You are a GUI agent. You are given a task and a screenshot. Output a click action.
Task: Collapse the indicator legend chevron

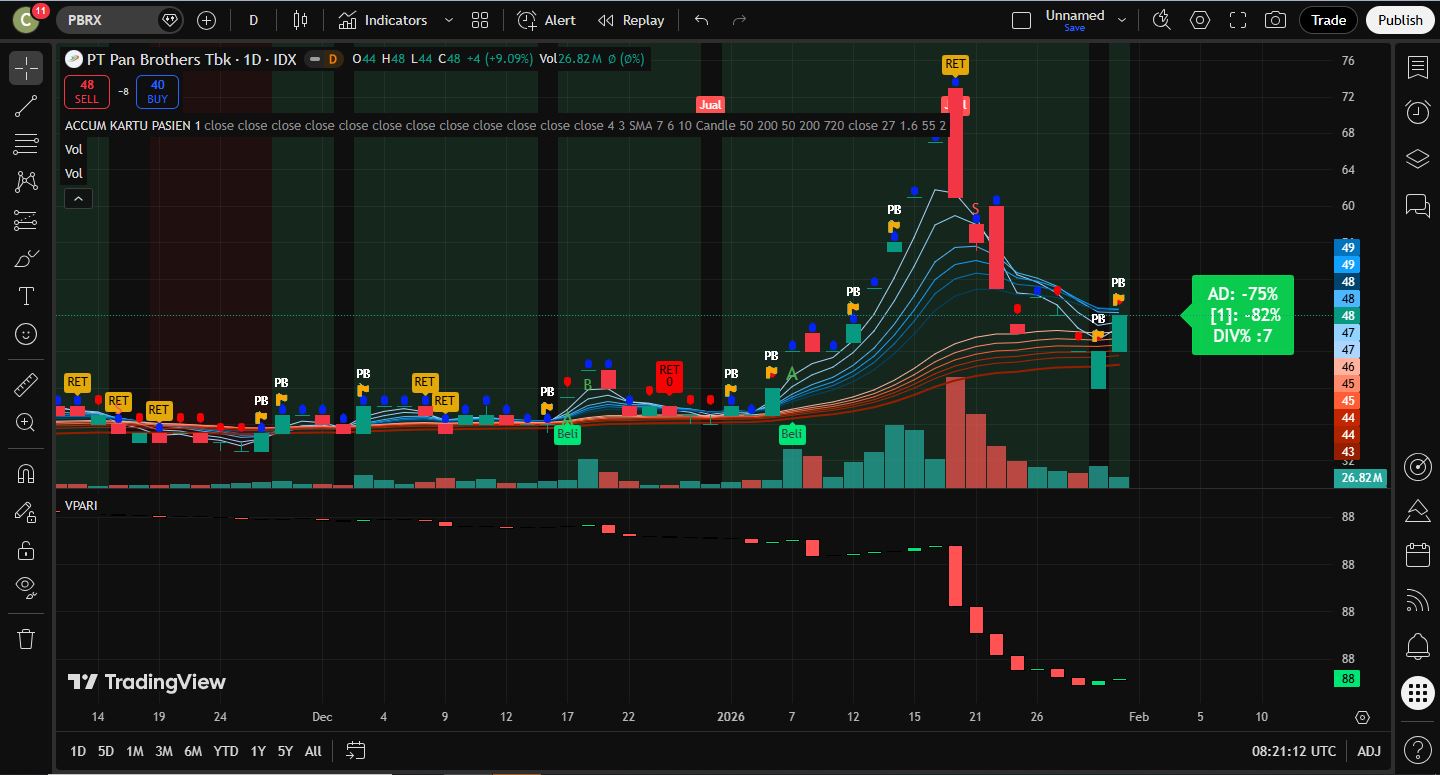tap(78, 198)
